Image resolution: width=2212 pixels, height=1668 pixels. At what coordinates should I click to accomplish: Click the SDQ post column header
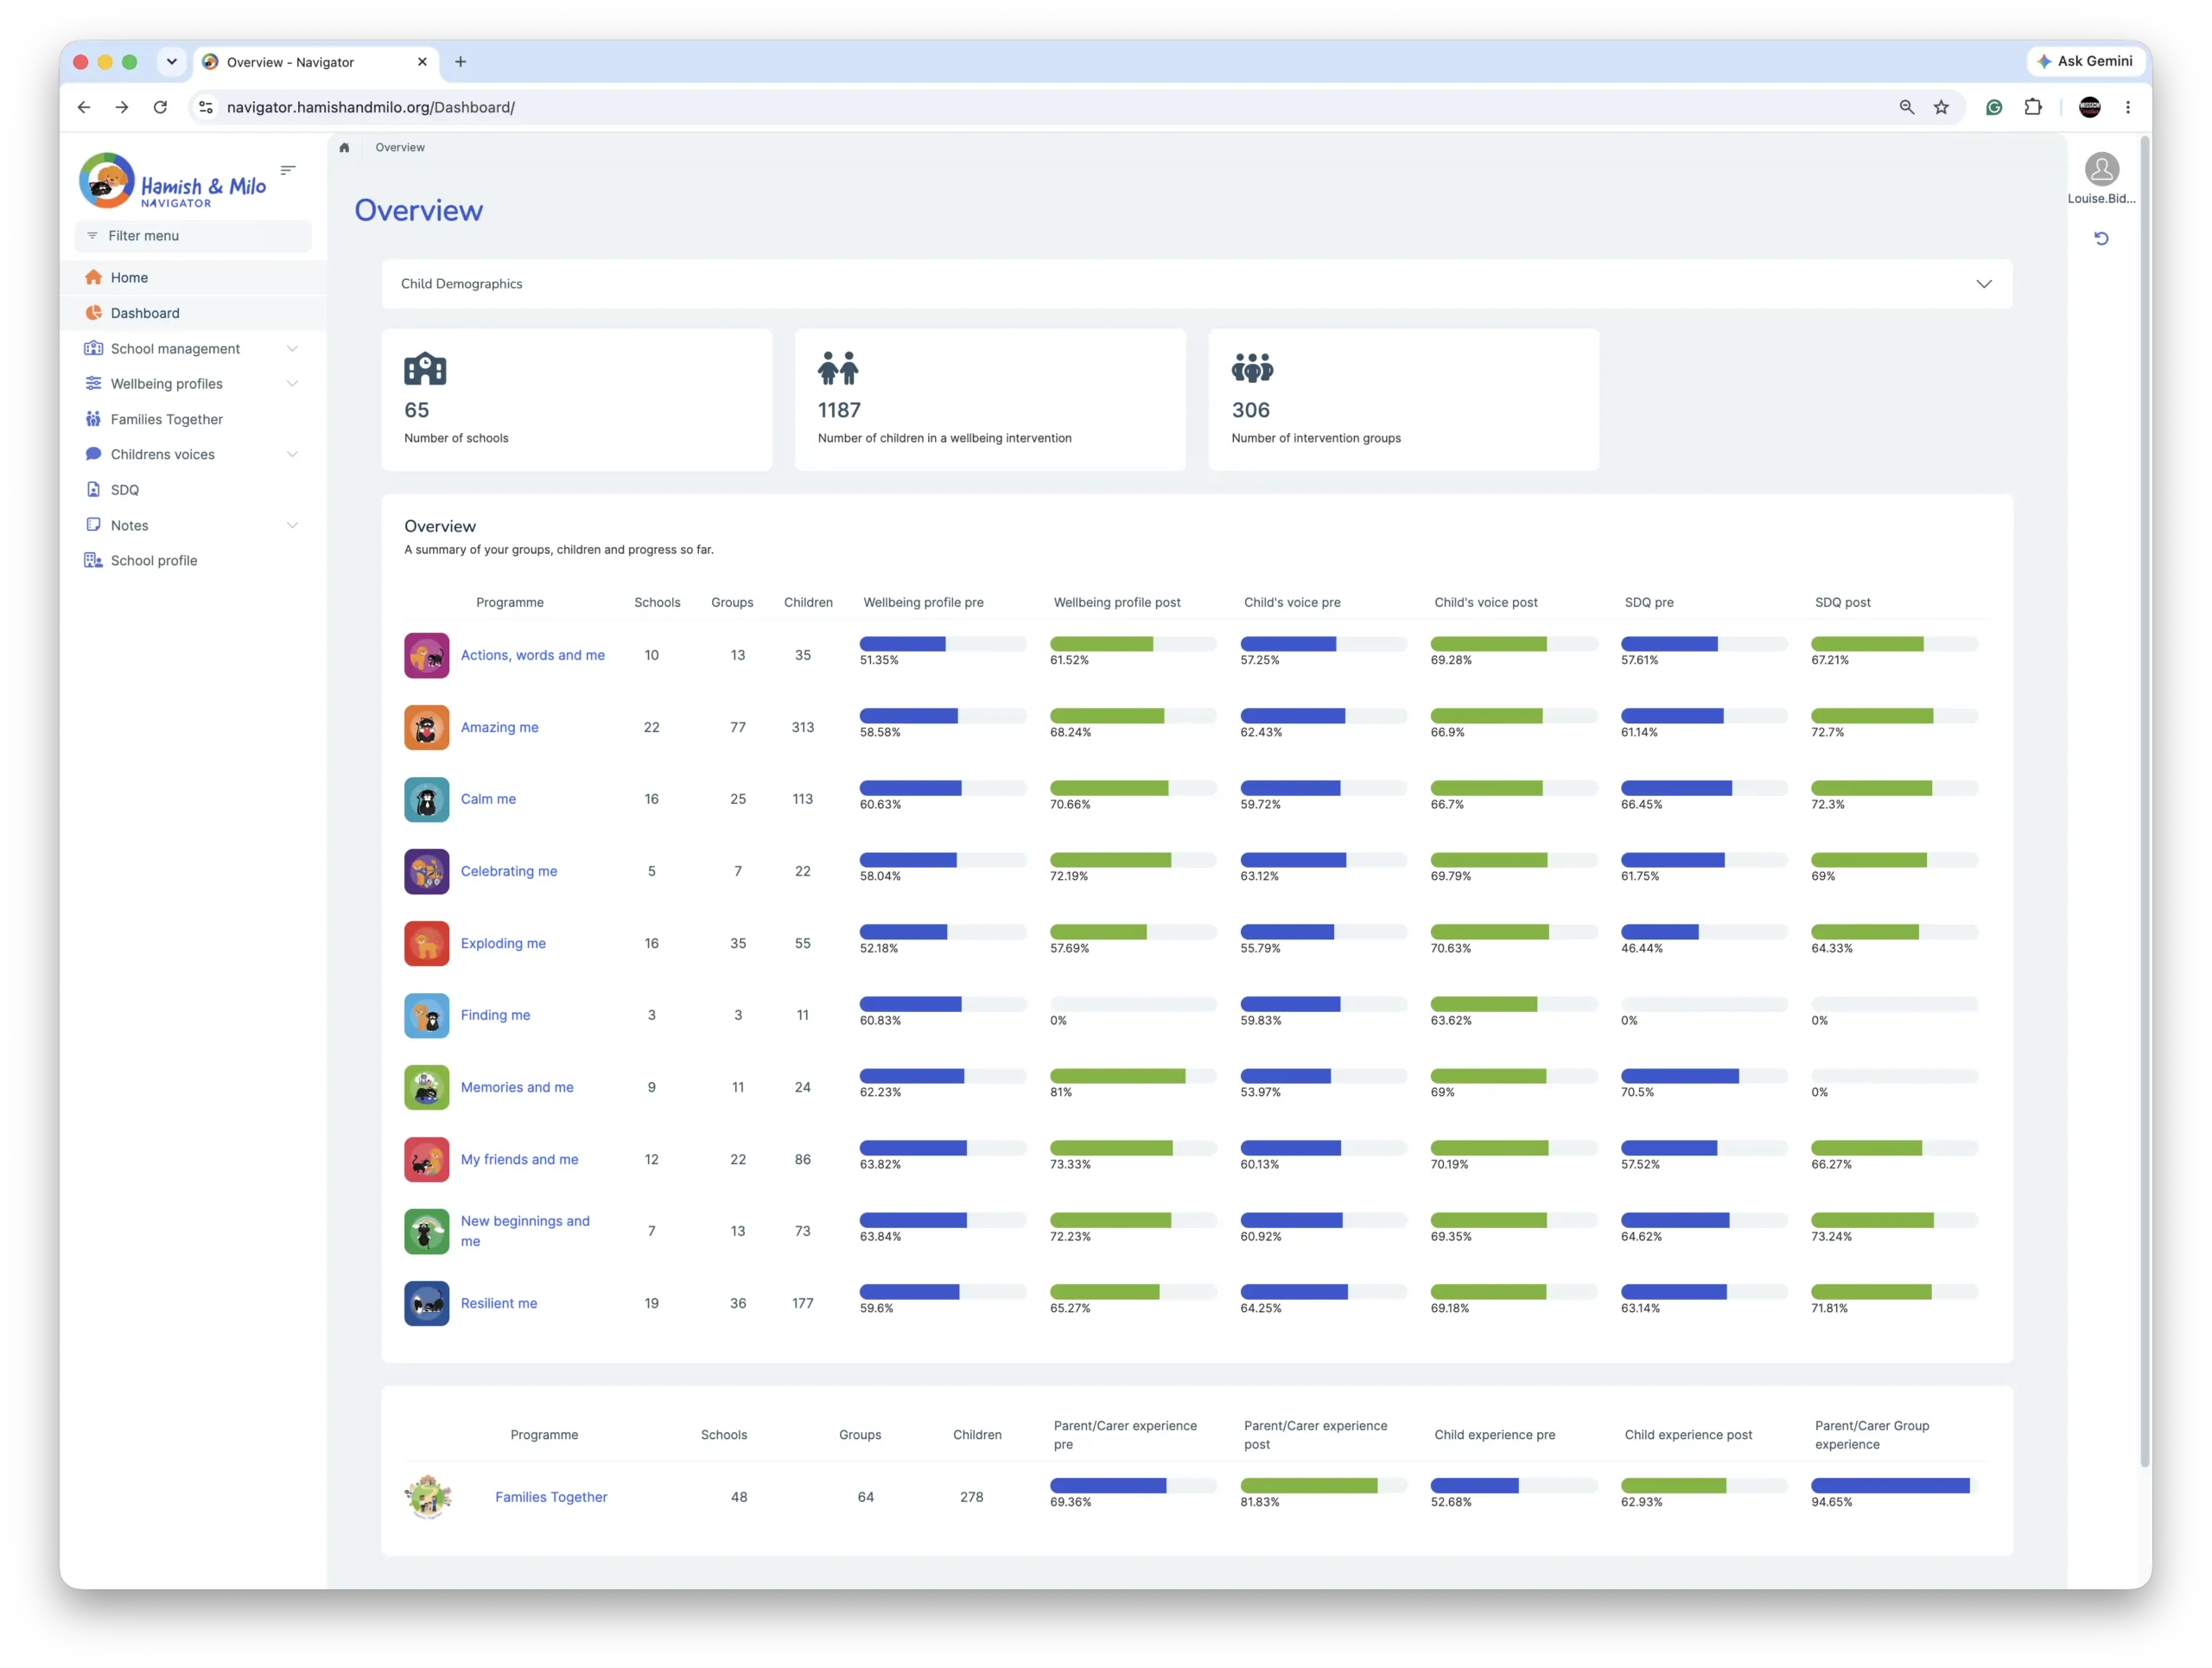(1842, 602)
